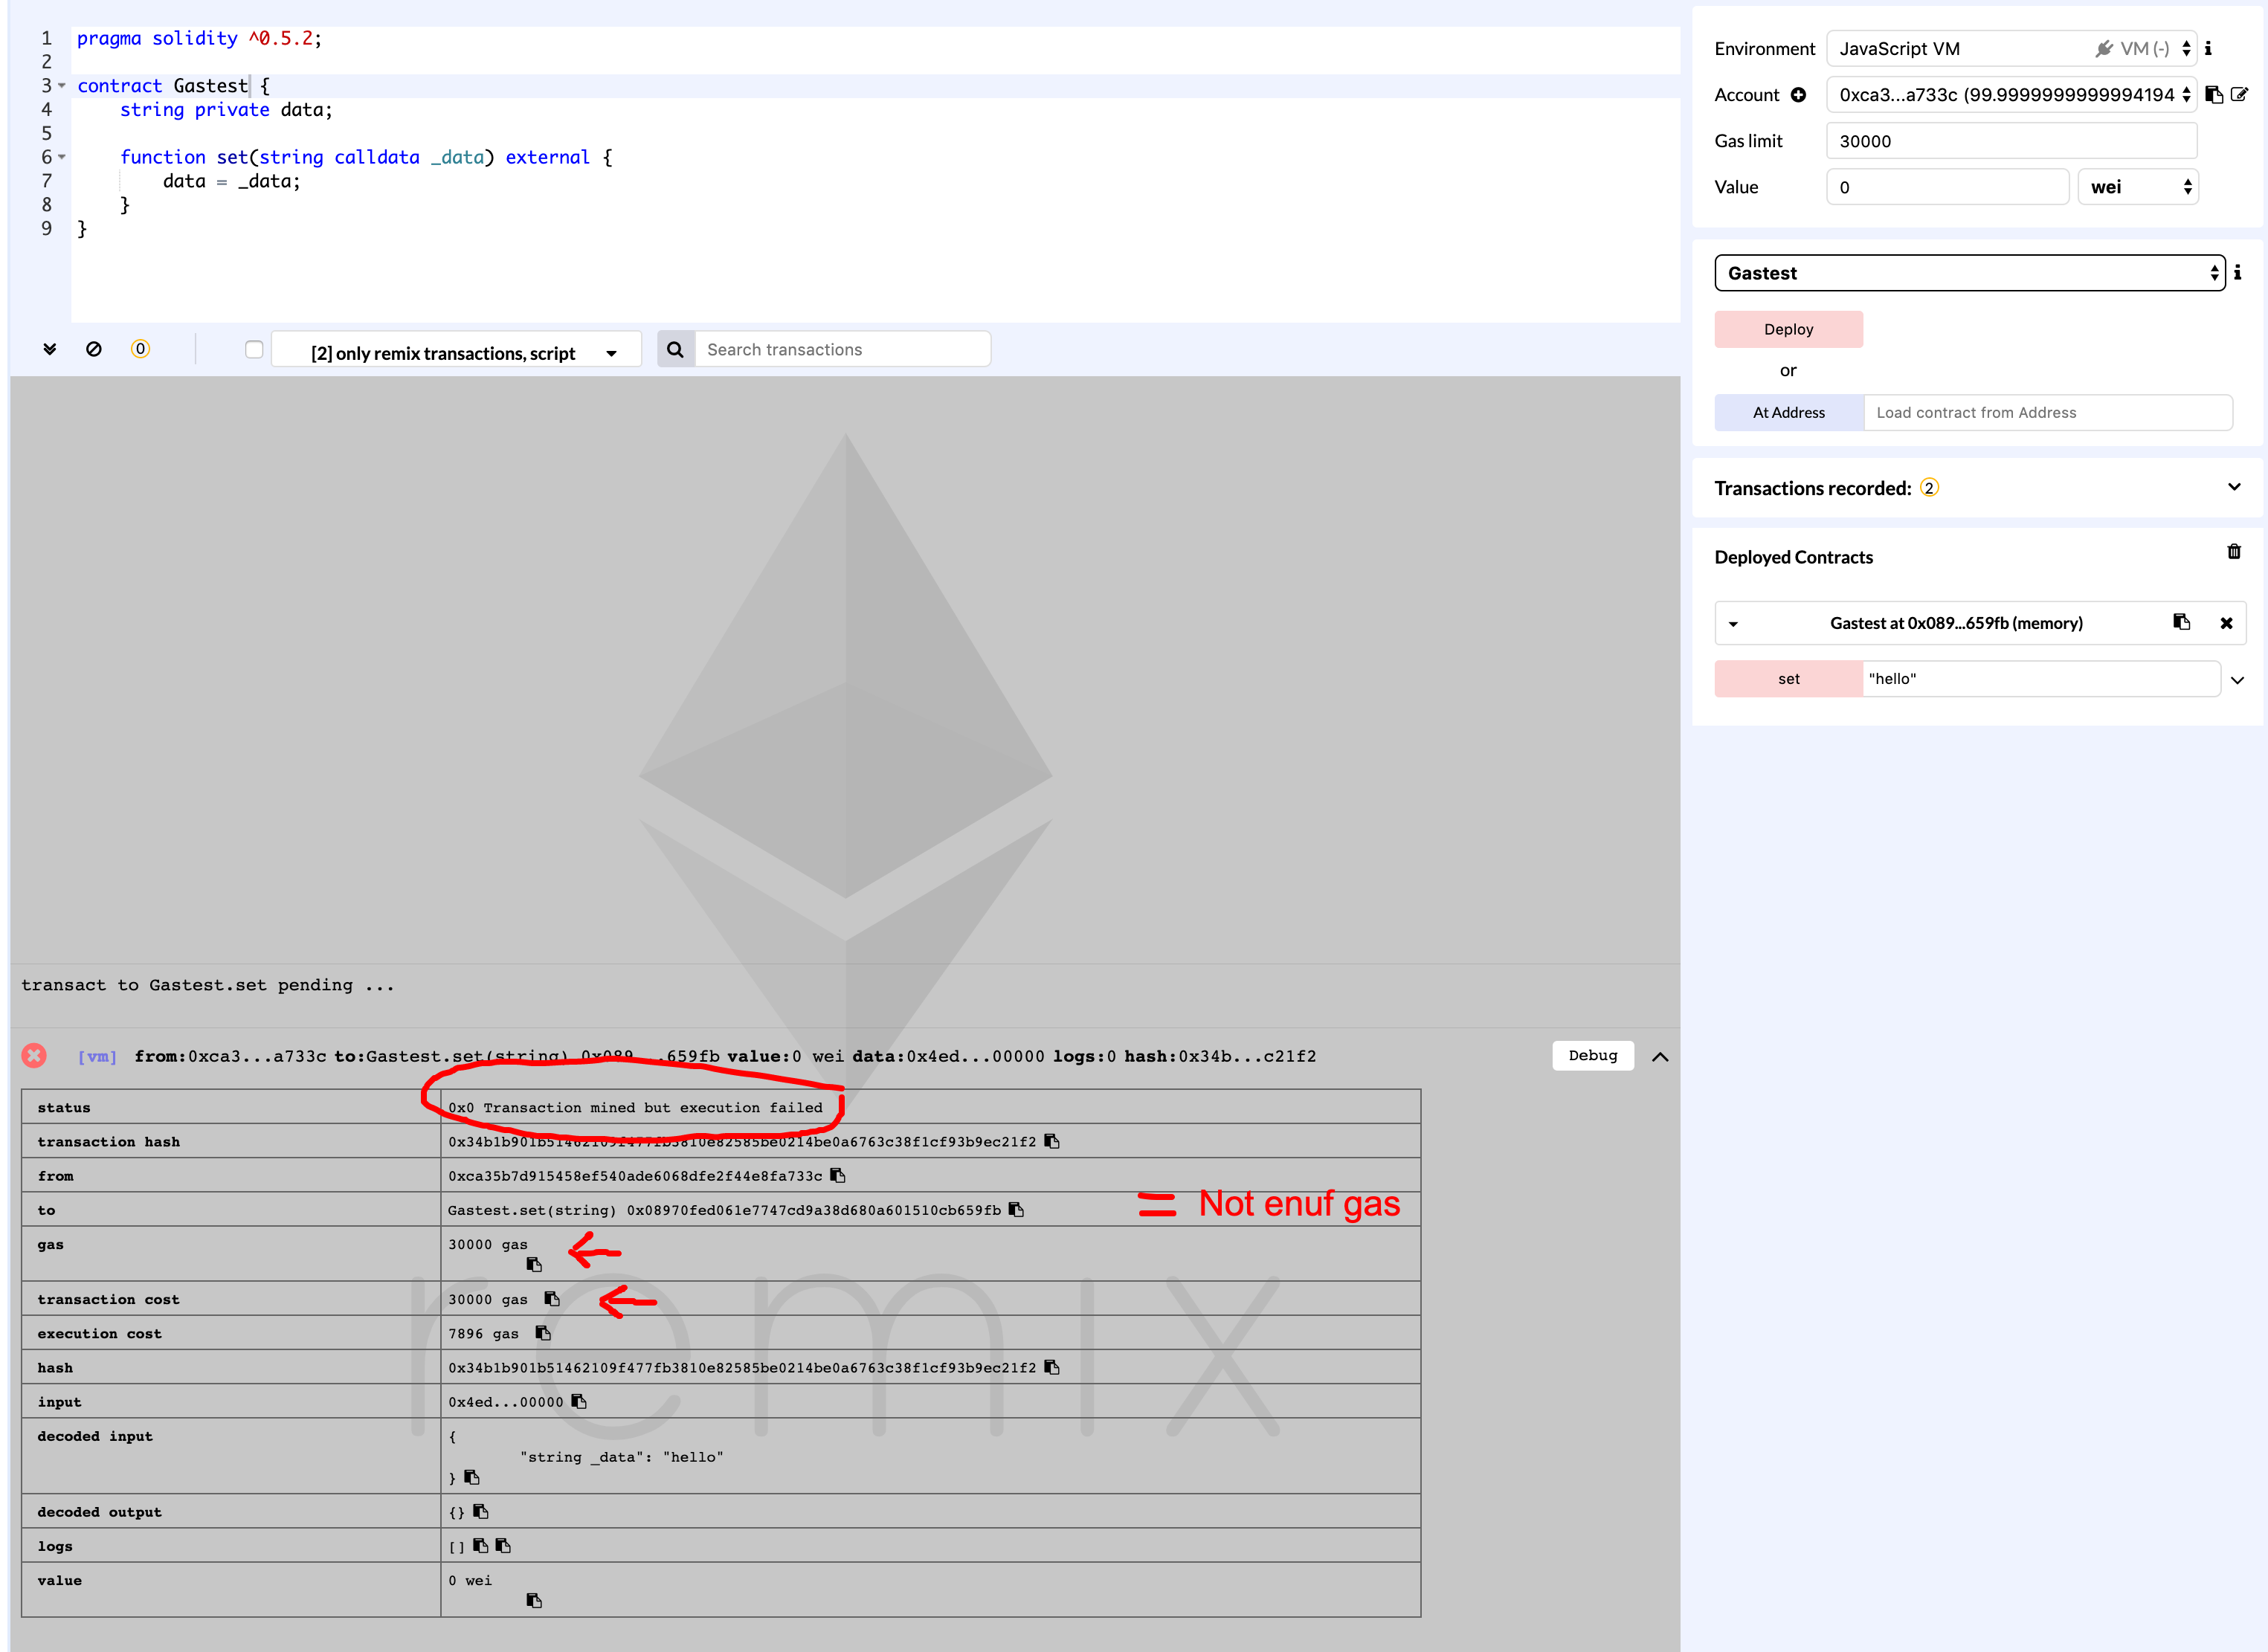
Task: Copy the selected account address
Action: (2214, 95)
